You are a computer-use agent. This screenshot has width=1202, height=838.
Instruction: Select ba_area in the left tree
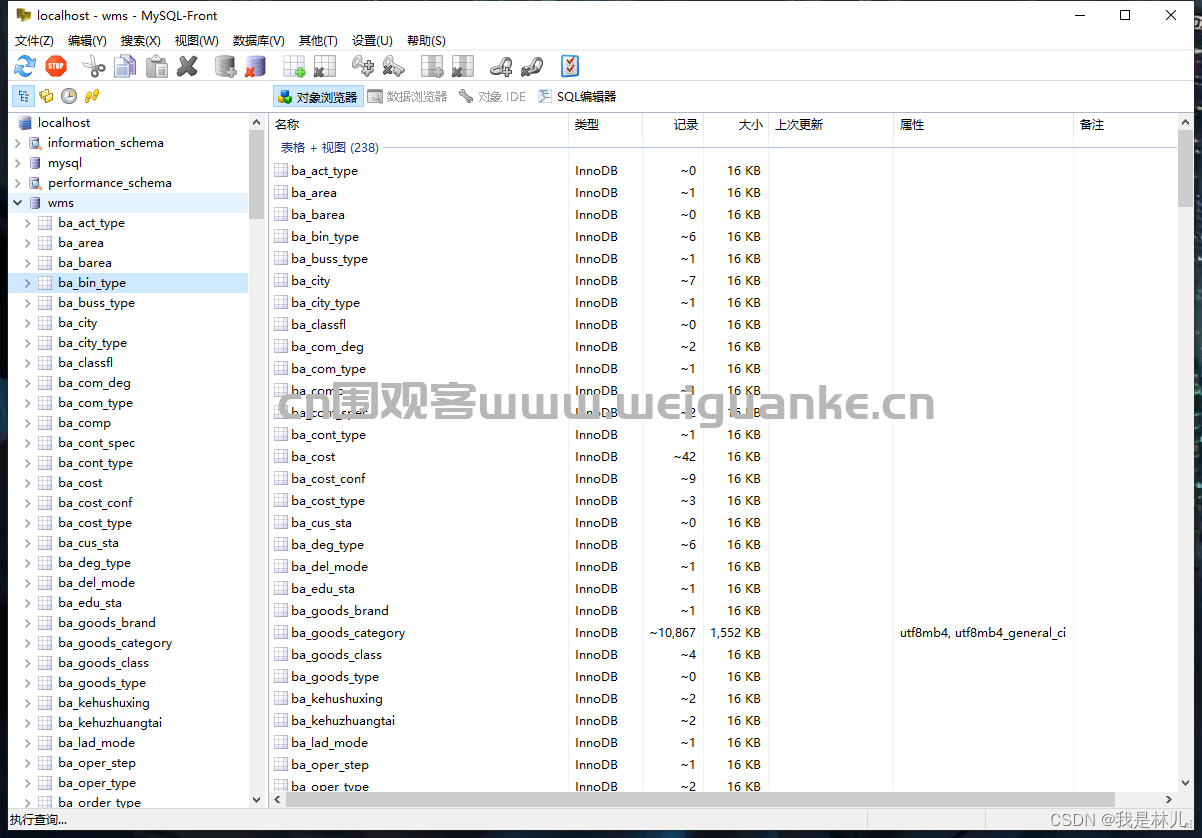(81, 243)
